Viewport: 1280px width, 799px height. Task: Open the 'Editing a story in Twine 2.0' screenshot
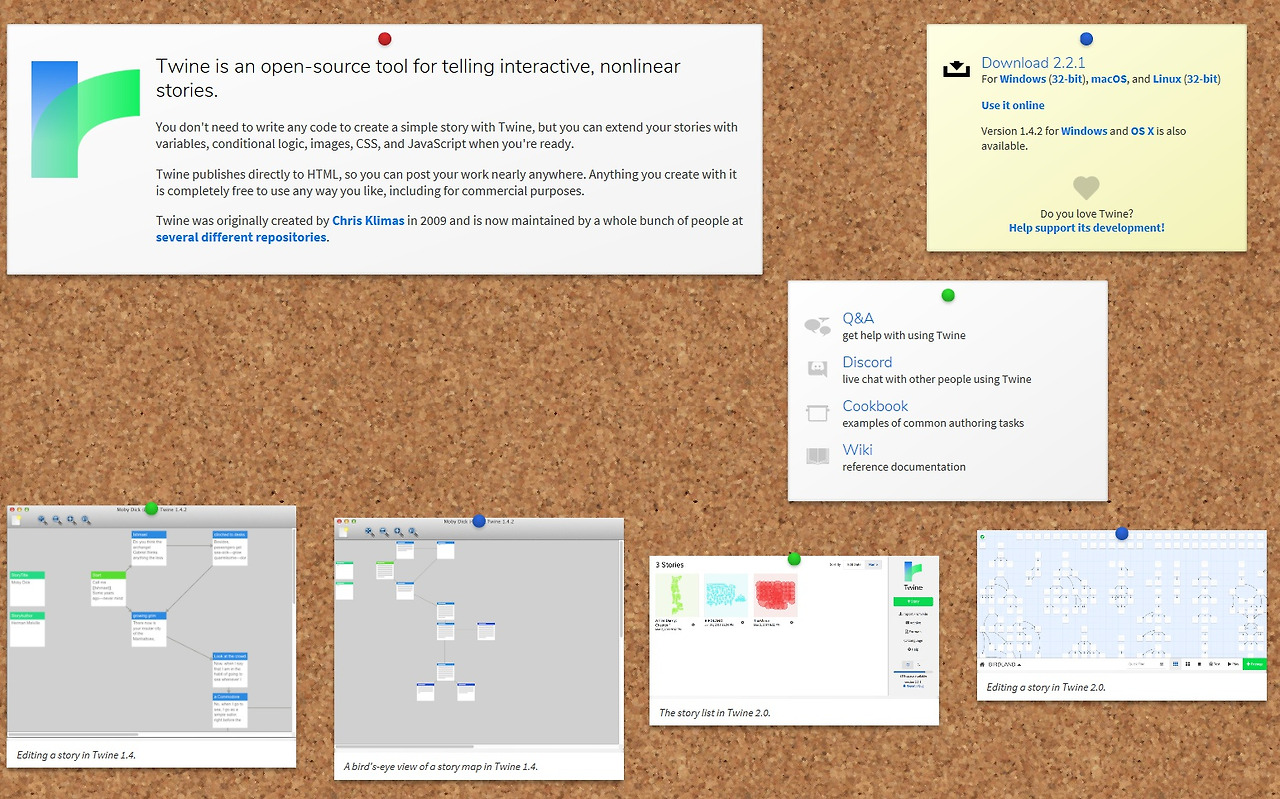click(1122, 601)
